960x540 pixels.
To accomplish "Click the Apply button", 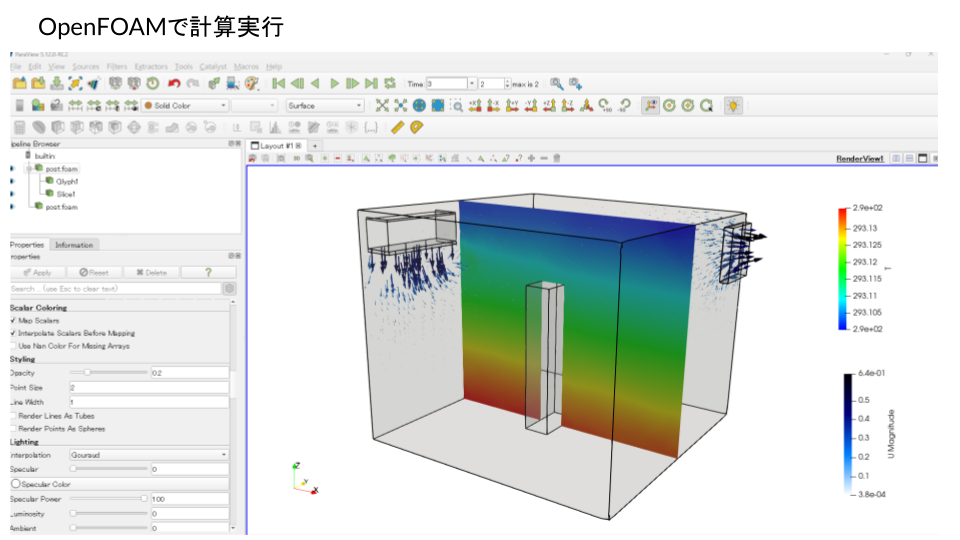I will pyautogui.click(x=37, y=272).
